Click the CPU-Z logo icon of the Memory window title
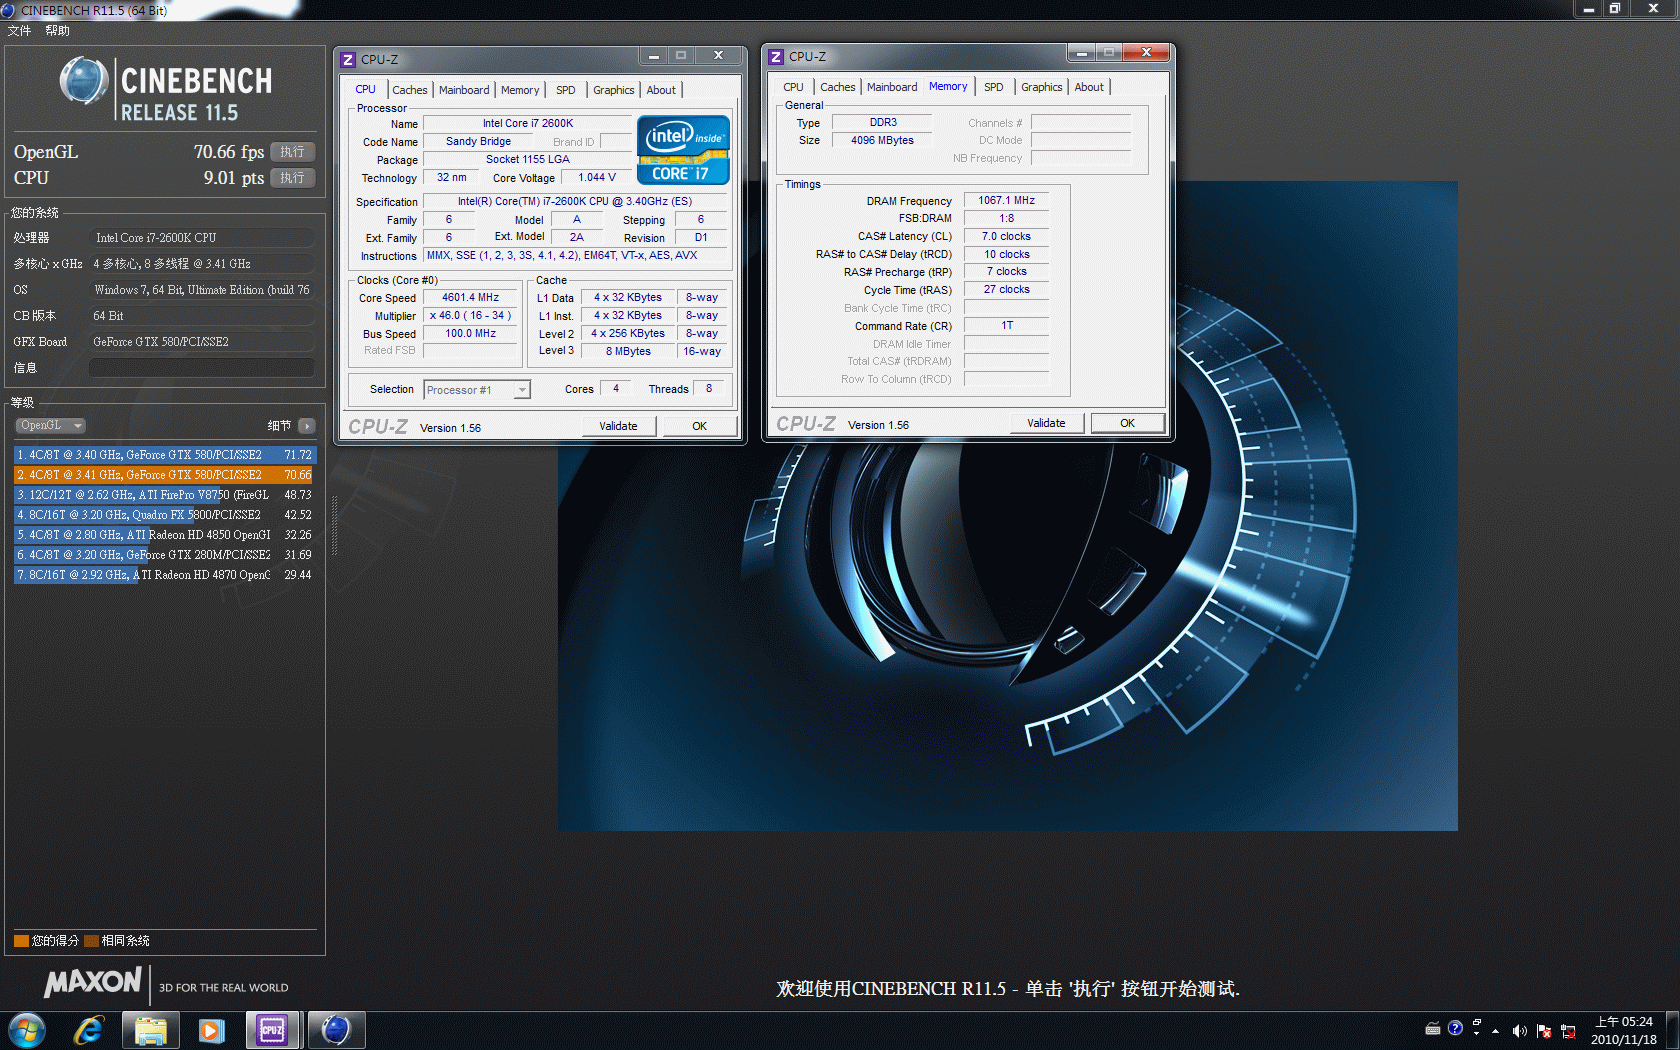The height and width of the screenshot is (1050, 1680). click(x=776, y=57)
